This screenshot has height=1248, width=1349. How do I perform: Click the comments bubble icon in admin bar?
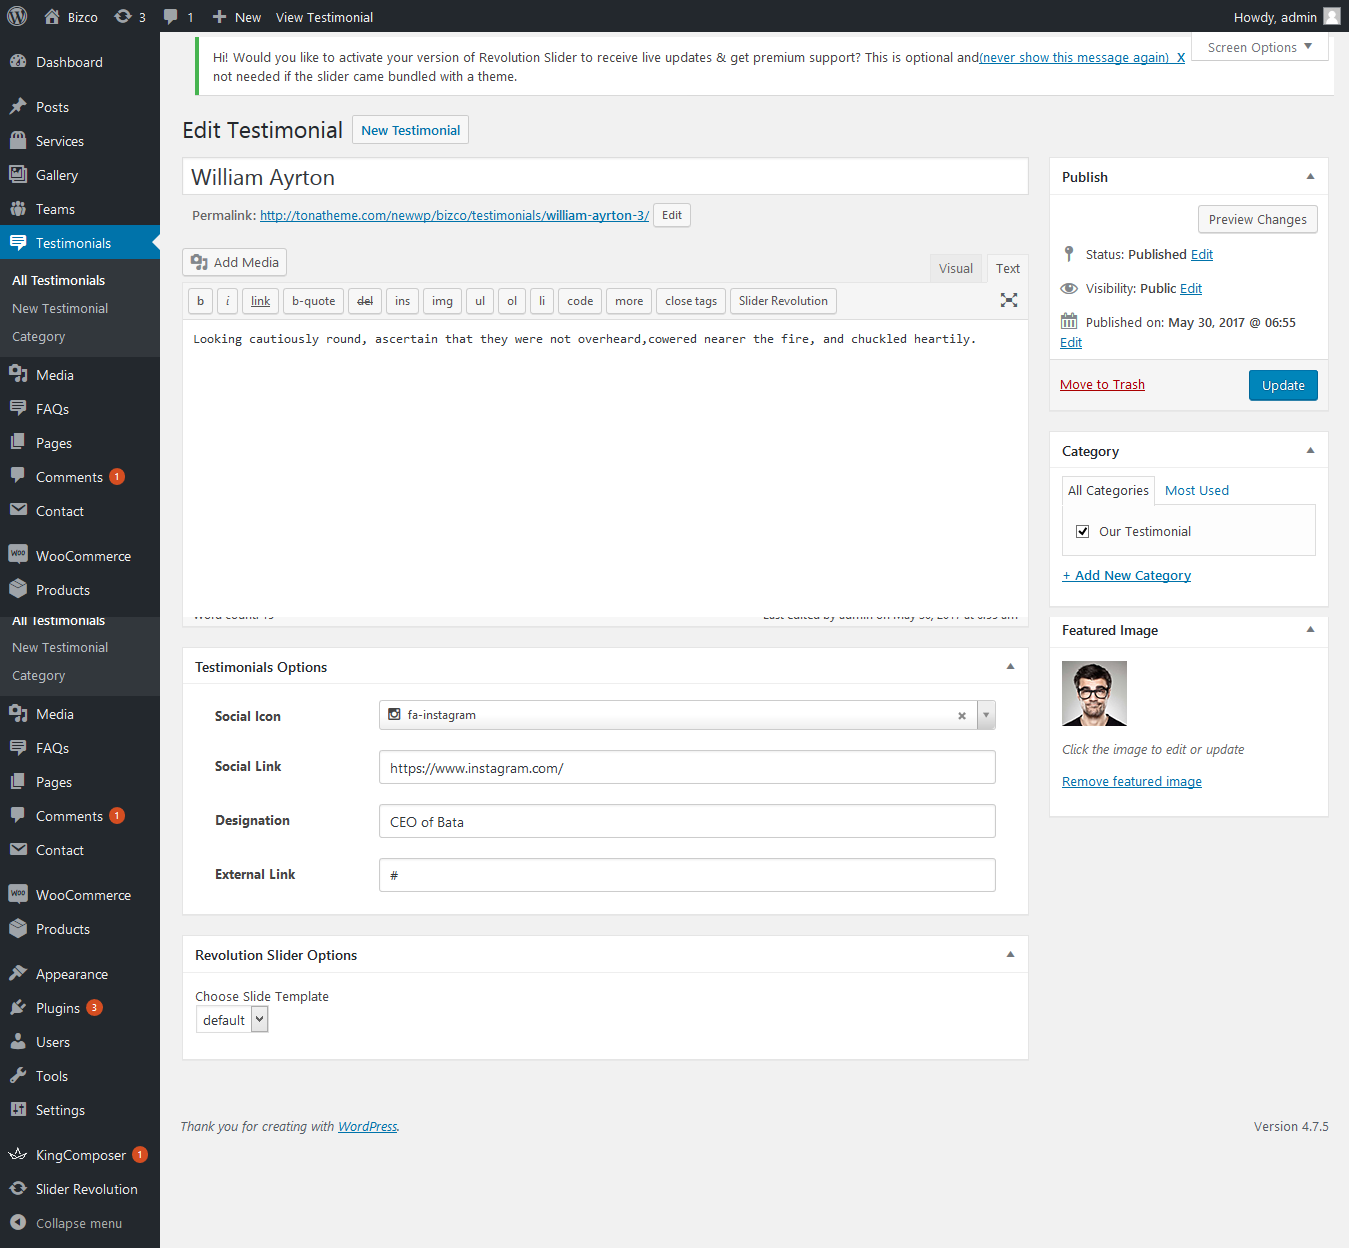coord(171,17)
